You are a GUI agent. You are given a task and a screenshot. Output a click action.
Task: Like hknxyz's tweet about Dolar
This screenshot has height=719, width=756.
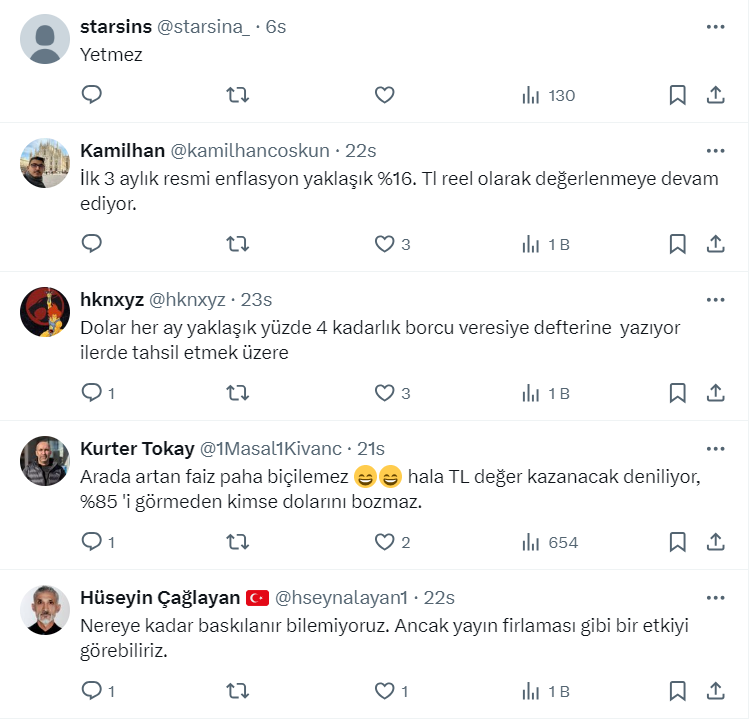pos(385,393)
